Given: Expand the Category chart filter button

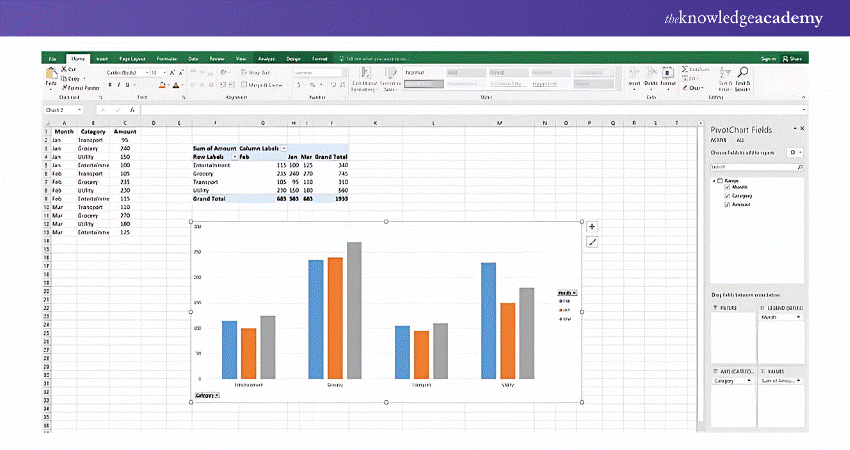Looking at the screenshot, I should point(208,396).
